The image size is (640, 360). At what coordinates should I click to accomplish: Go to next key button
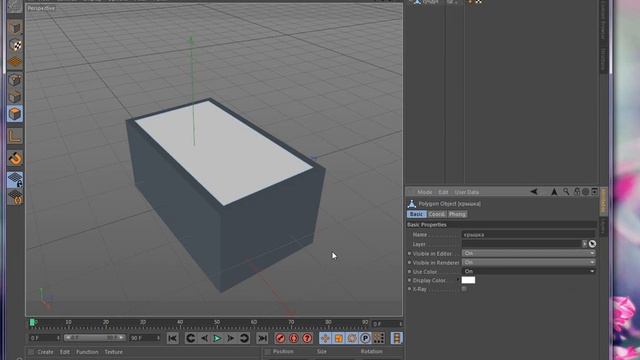click(x=244, y=338)
